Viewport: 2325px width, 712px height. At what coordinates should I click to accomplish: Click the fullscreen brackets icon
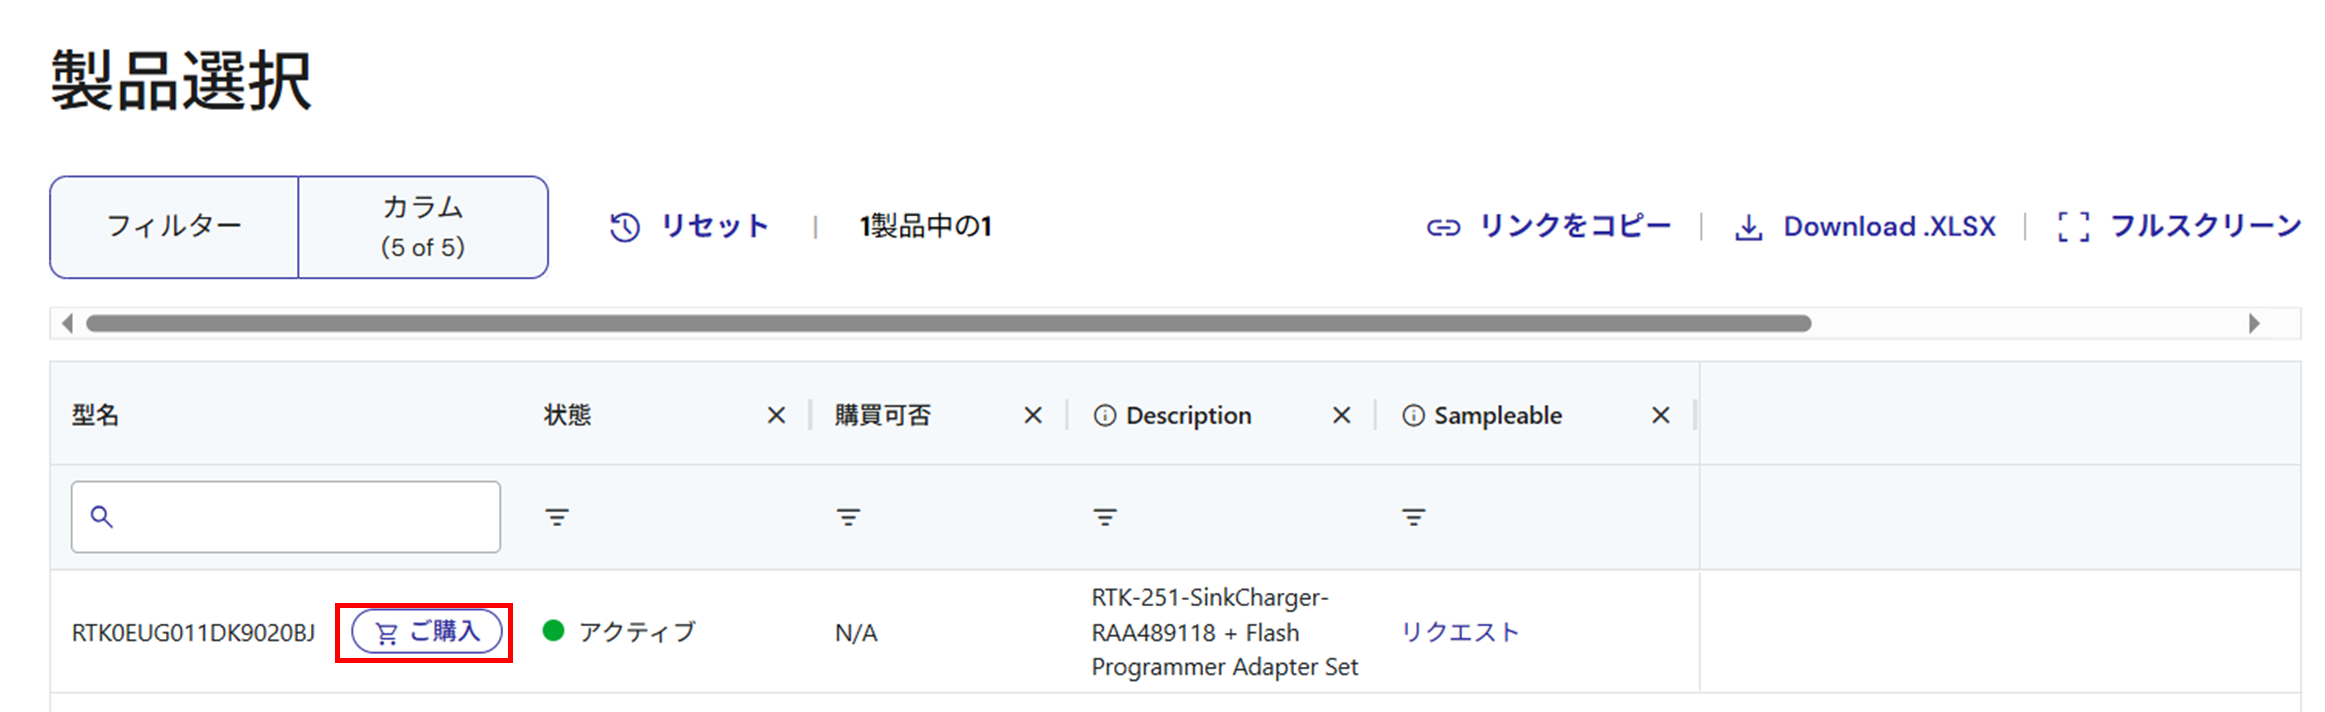point(2073,227)
